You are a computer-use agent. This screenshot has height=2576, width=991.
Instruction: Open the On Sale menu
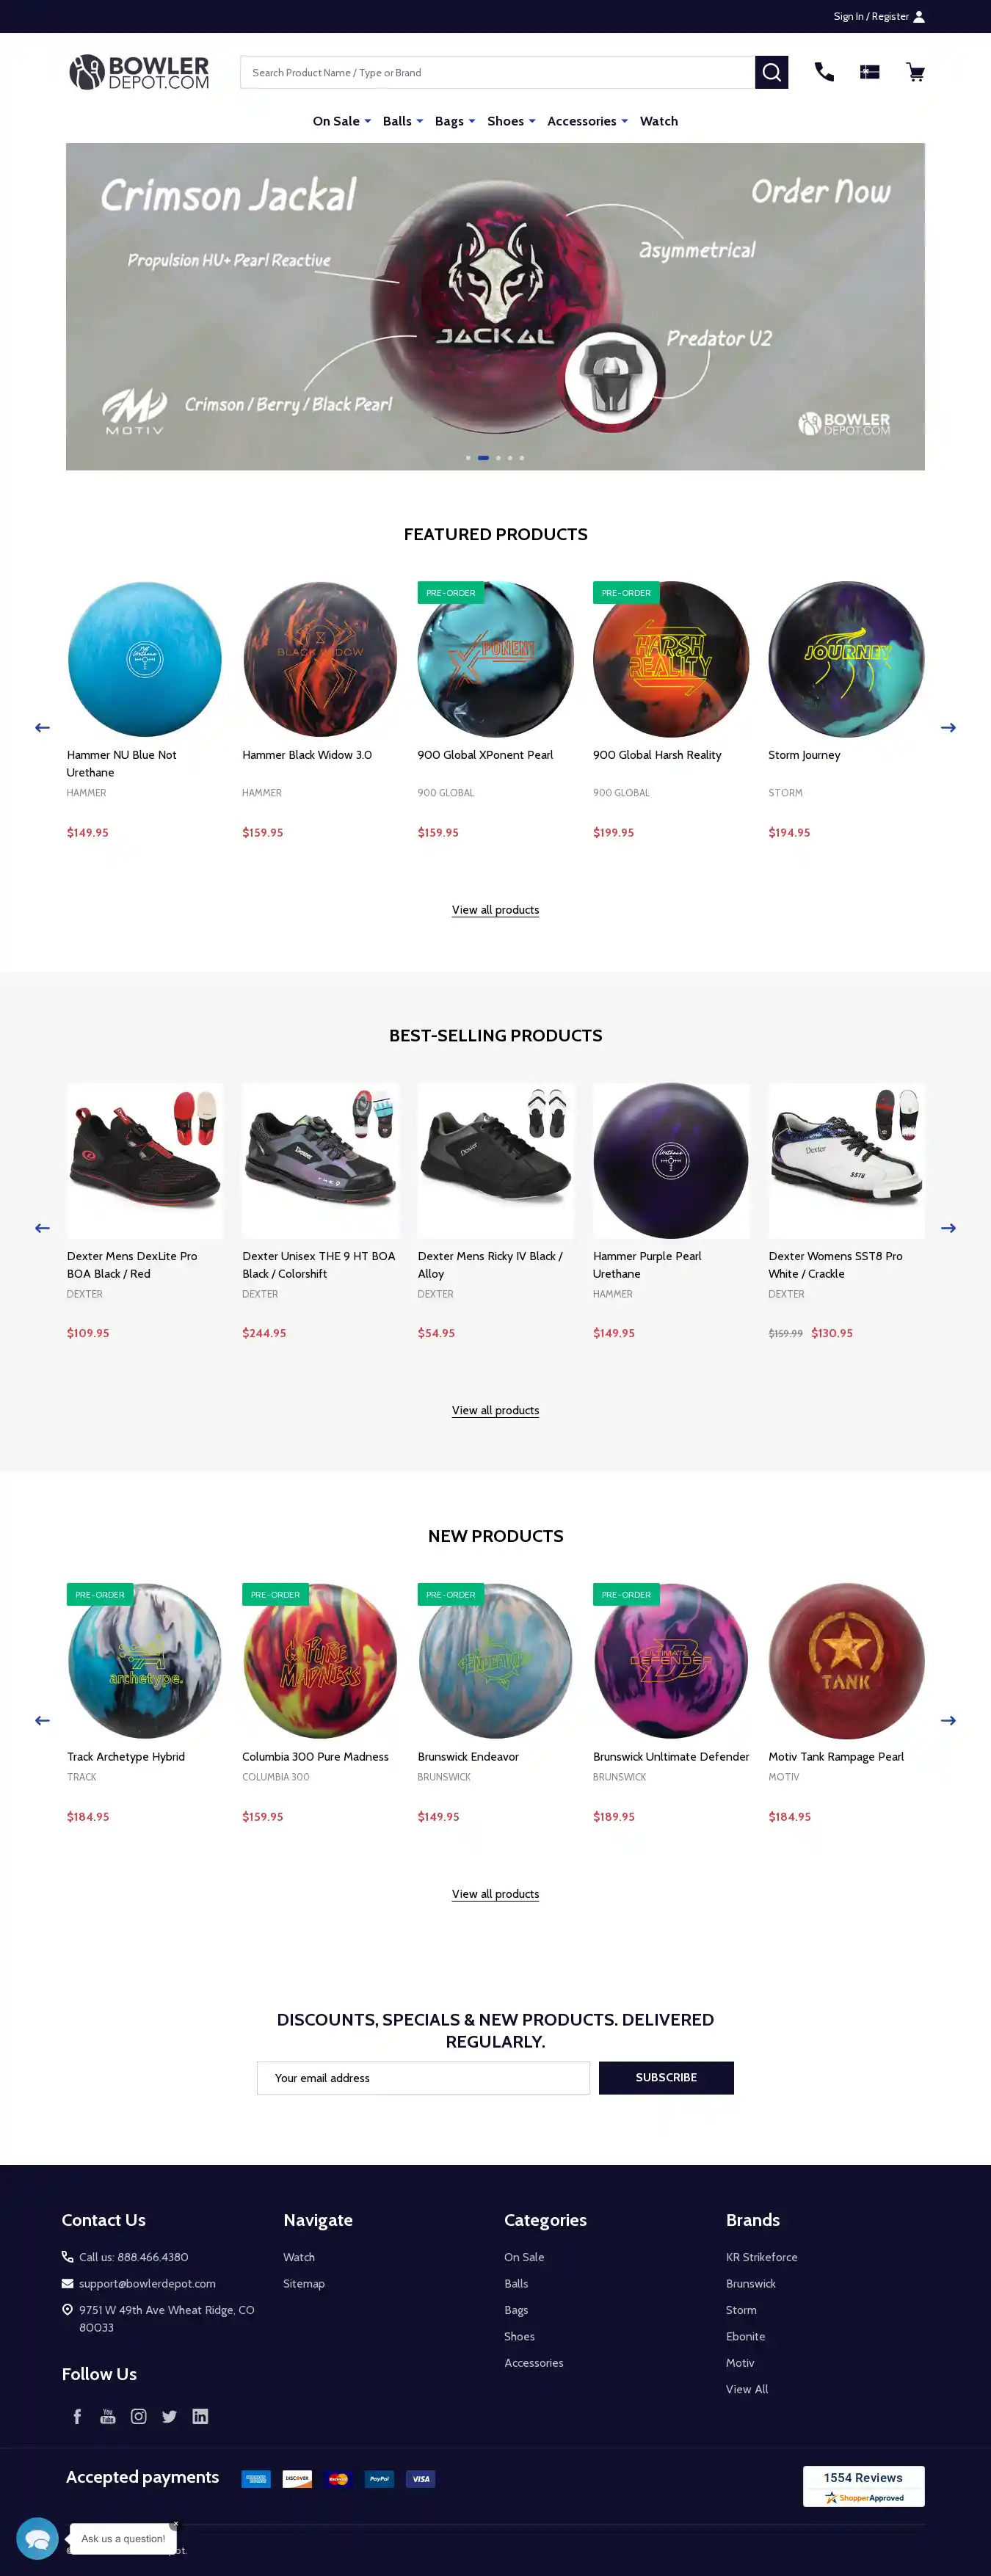[342, 121]
